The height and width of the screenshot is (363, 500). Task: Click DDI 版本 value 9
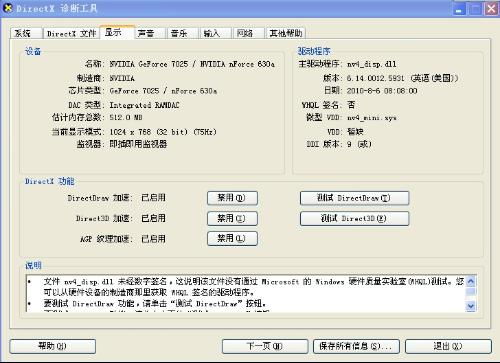click(x=359, y=144)
